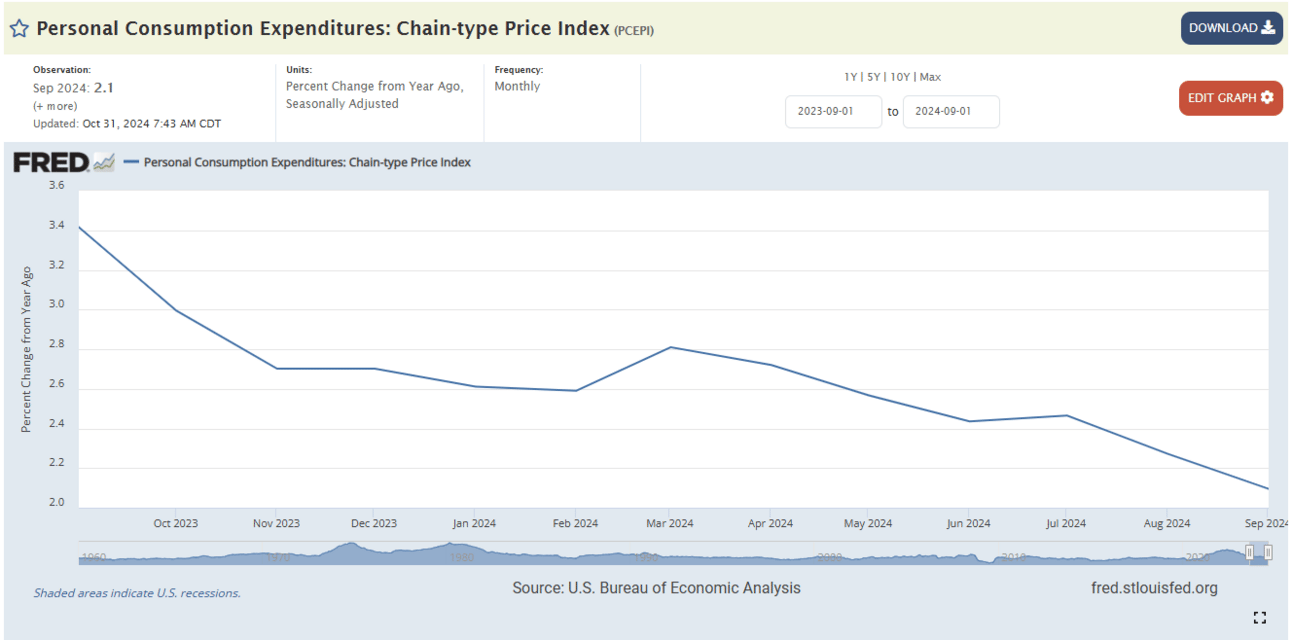
Task: Click the Oct 2023 axis label
Action: click(x=175, y=523)
